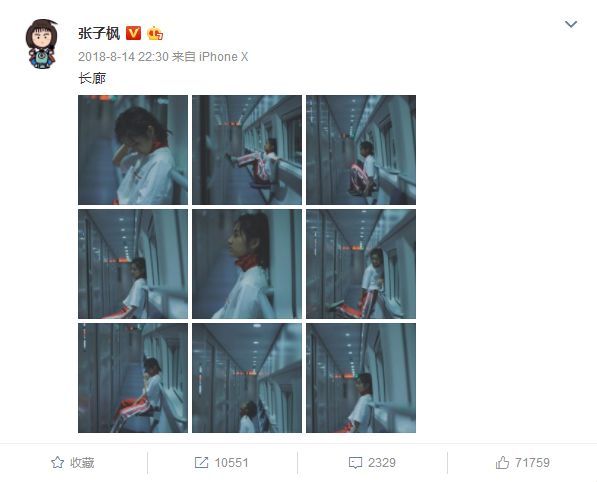Viewport: 597px width, 482px height.
Task: Click the iPhone X source link
Action: [223, 57]
